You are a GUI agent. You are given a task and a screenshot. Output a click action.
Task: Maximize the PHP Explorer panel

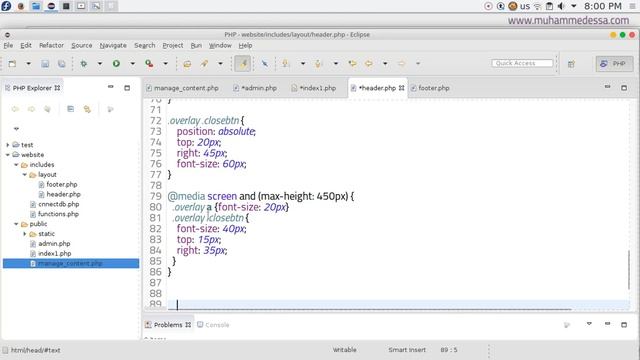coord(127,88)
